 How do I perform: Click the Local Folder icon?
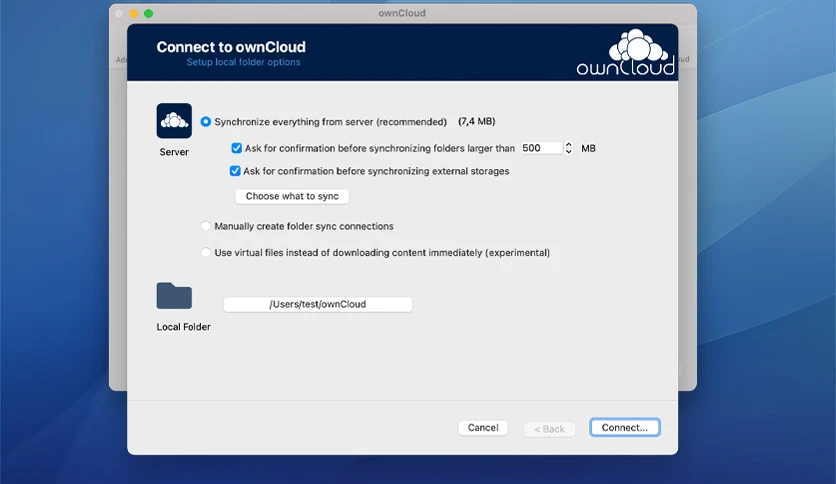point(174,296)
